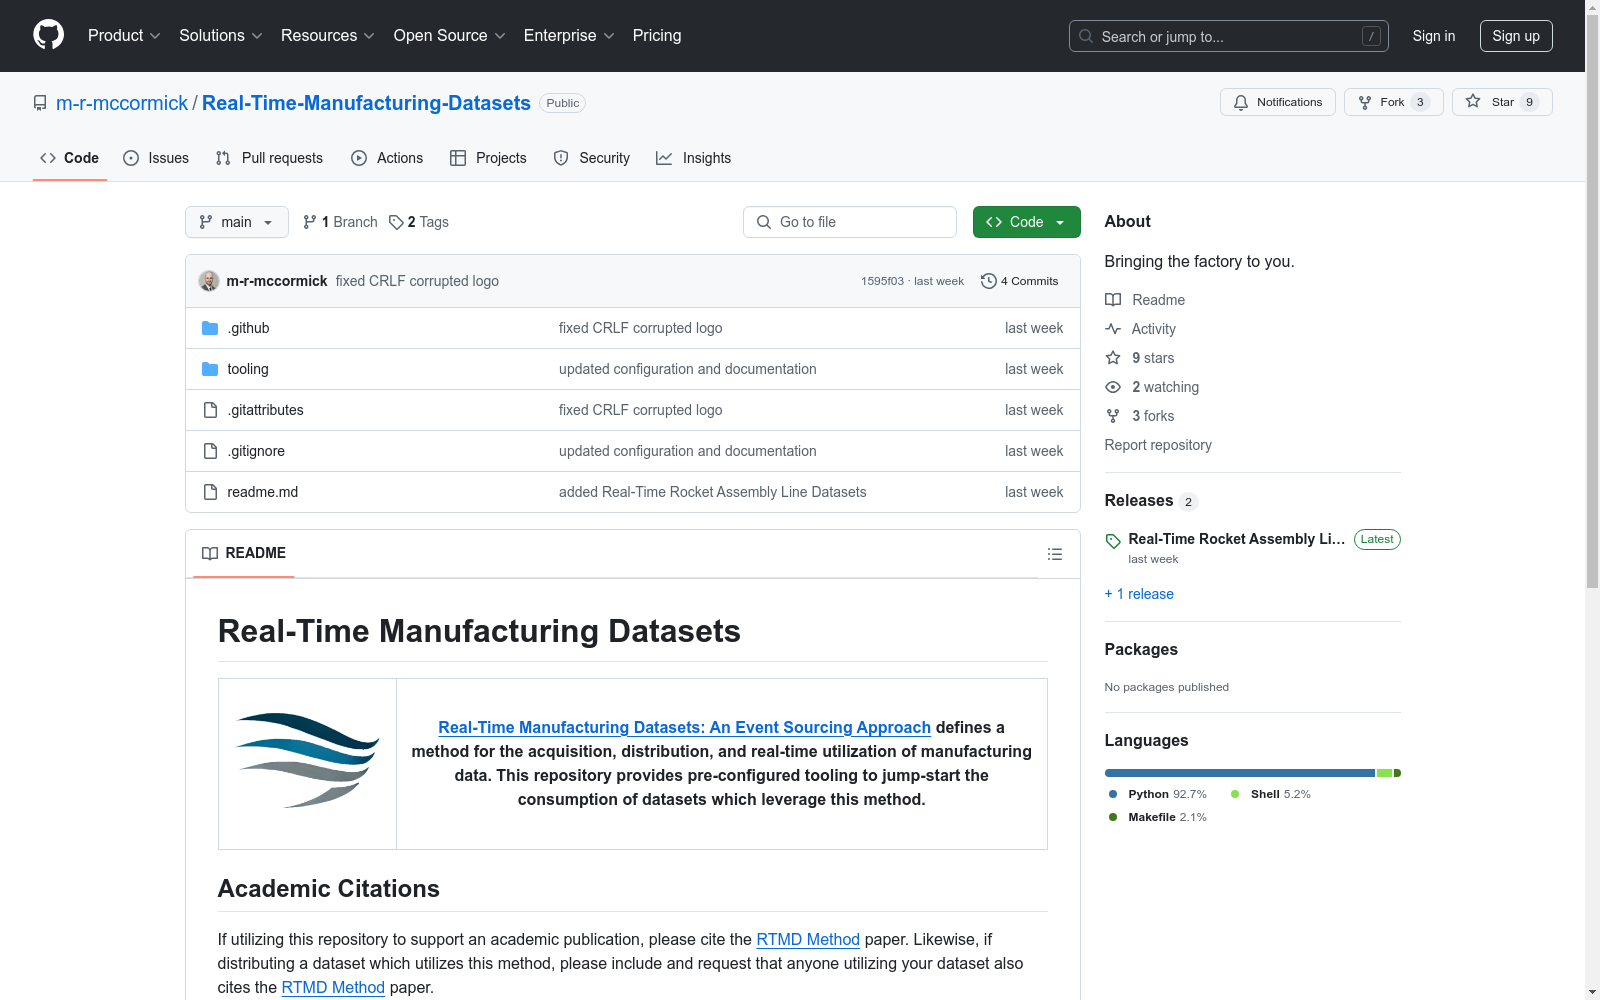Open the Insights tab

point(693,158)
